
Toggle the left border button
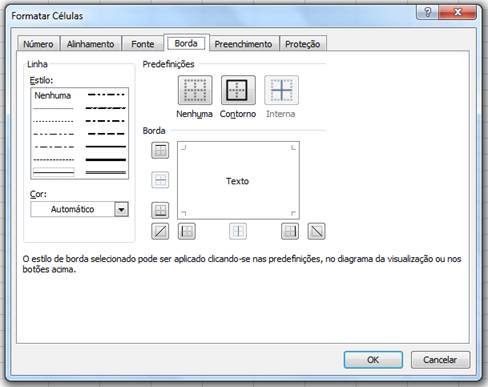tap(187, 231)
